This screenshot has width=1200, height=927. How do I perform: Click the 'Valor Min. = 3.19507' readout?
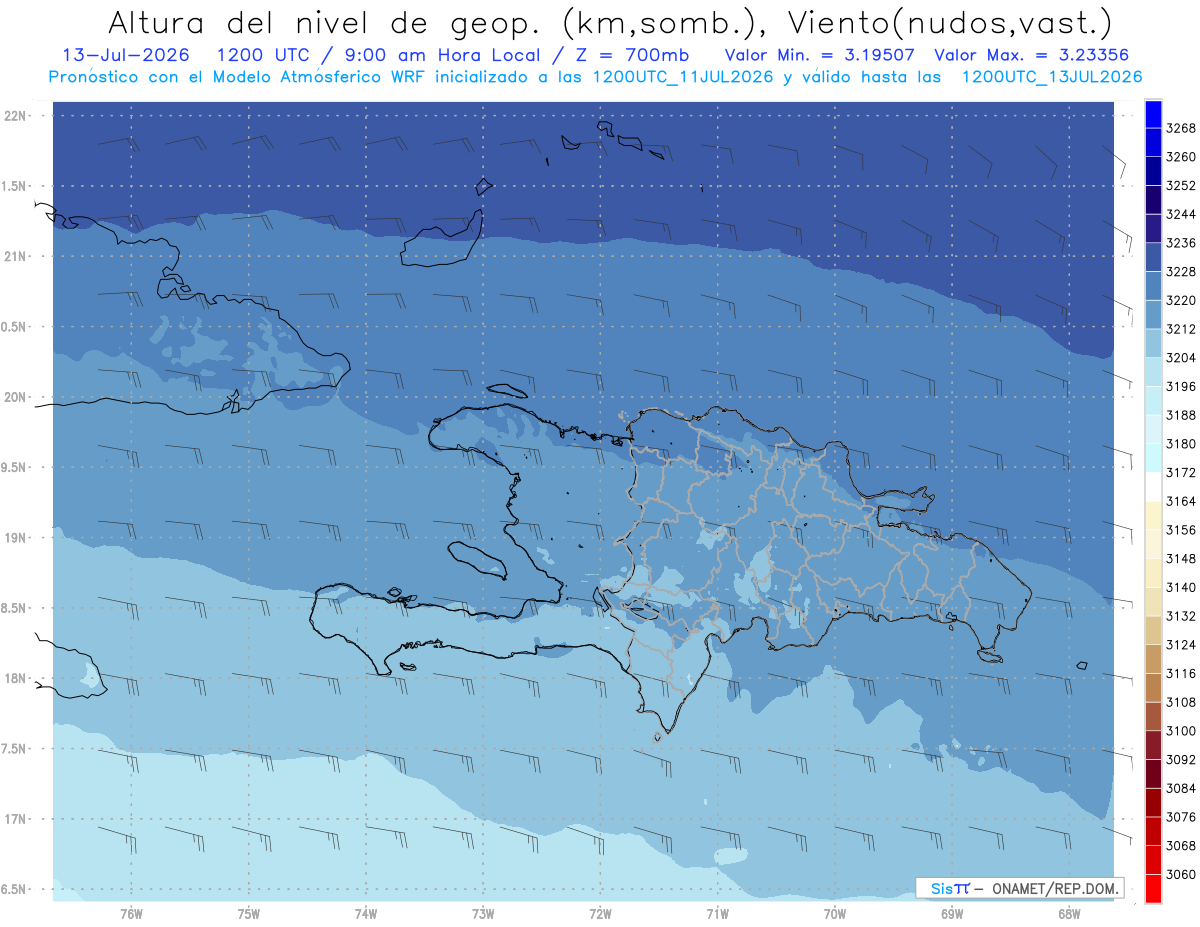click(x=819, y=55)
